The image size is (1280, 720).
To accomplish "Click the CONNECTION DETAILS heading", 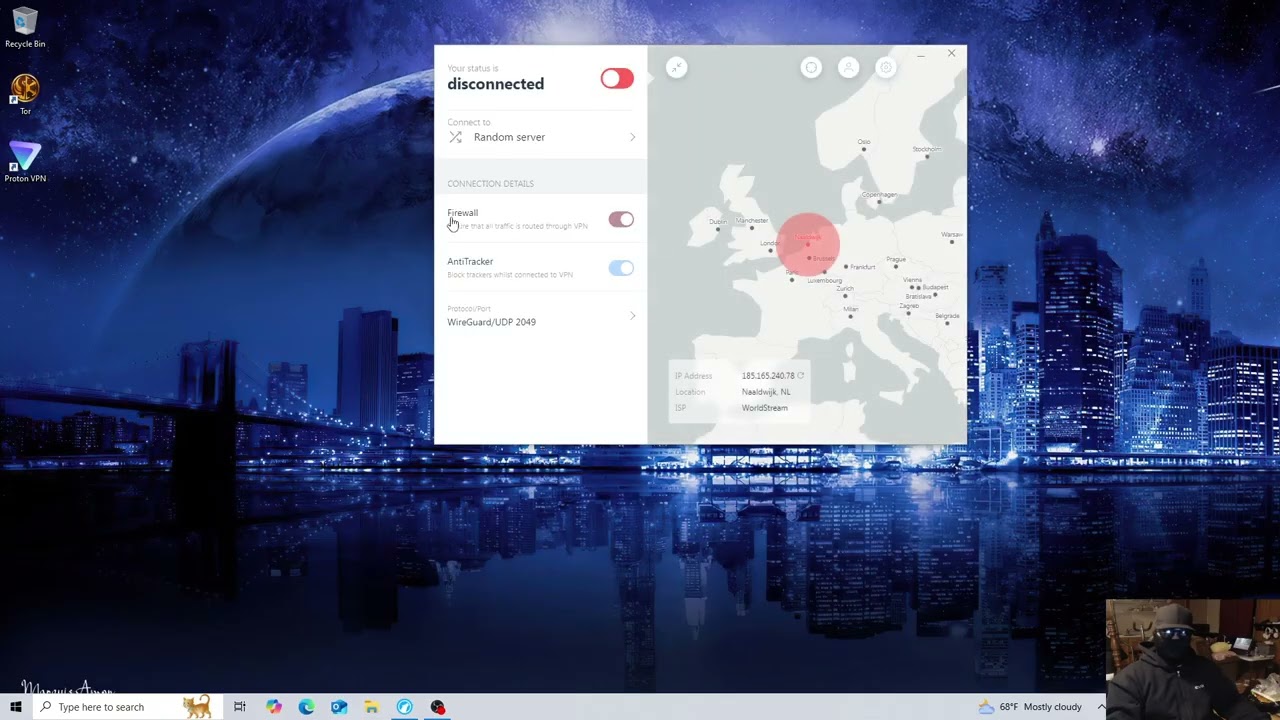I will click(x=490, y=184).
